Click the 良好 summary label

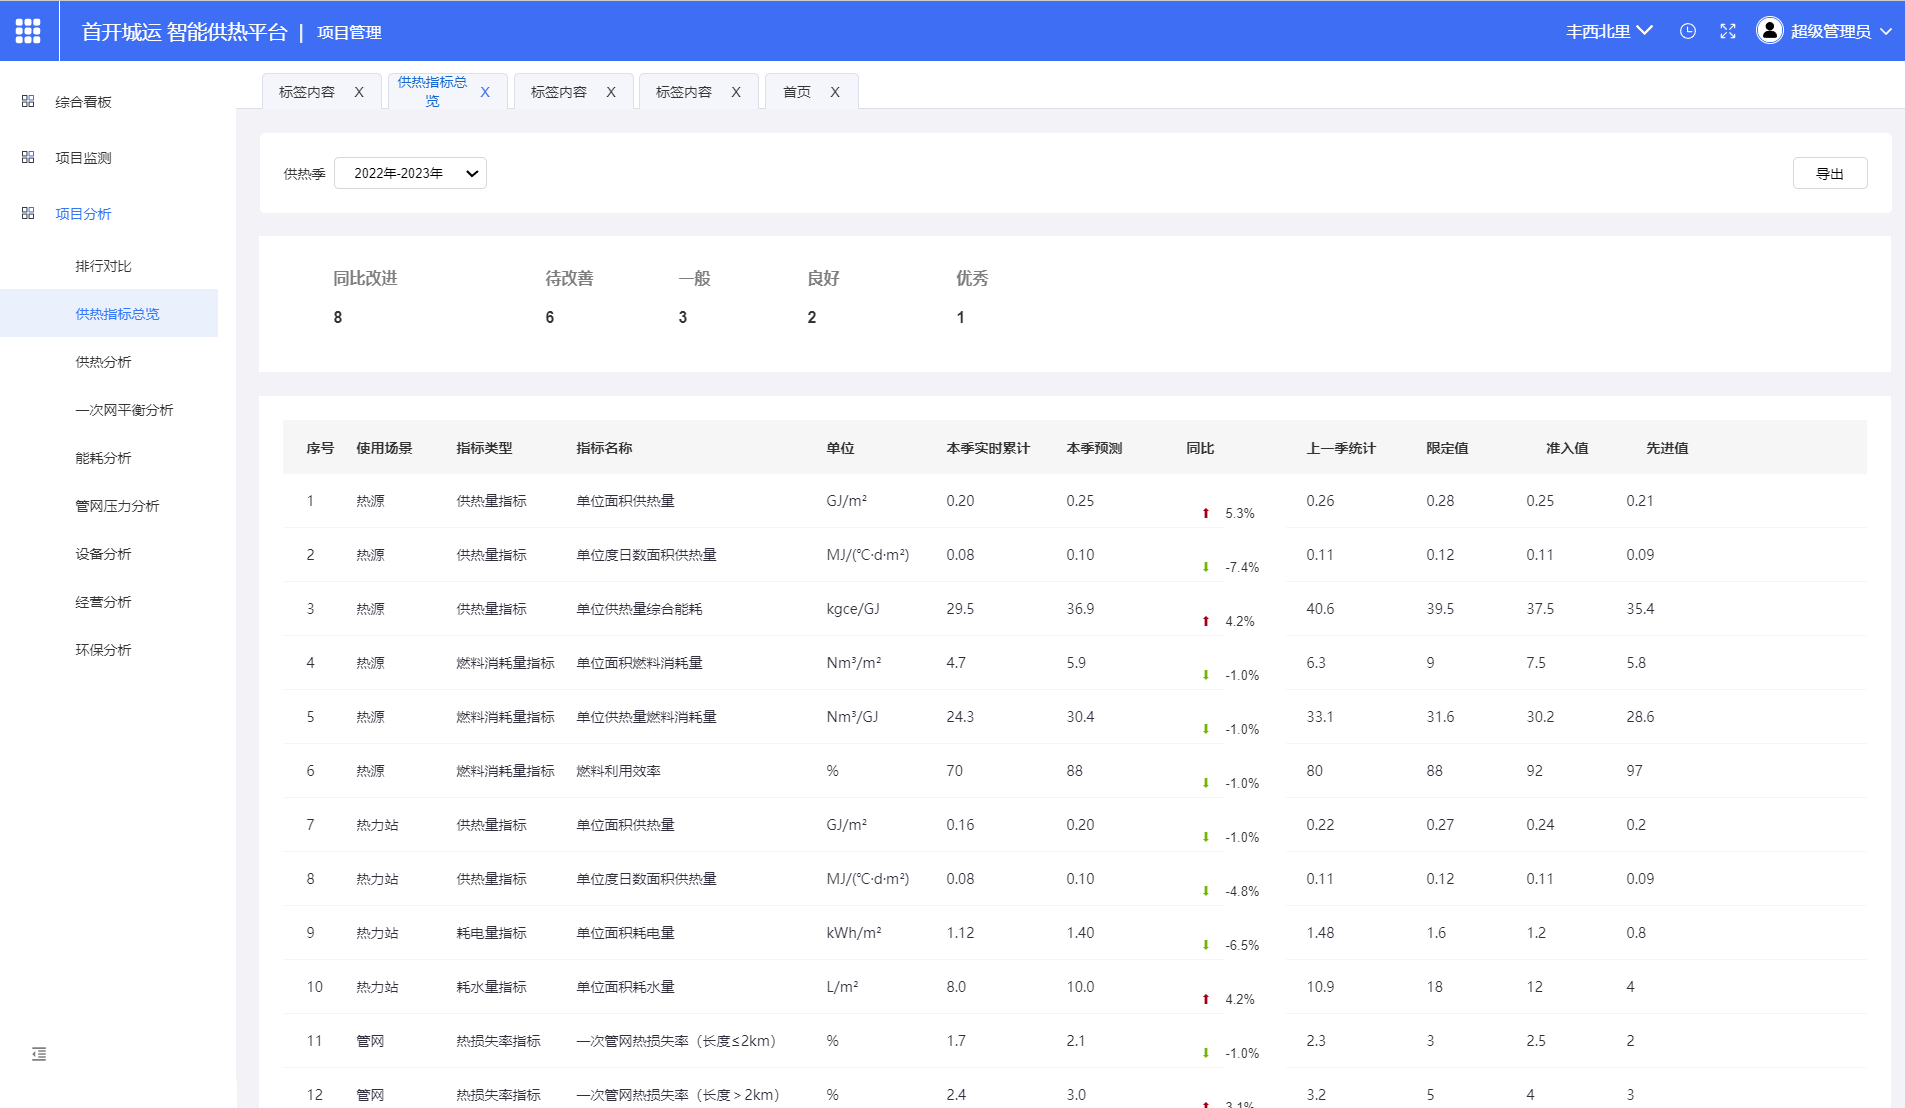click(x=823, y=278)
